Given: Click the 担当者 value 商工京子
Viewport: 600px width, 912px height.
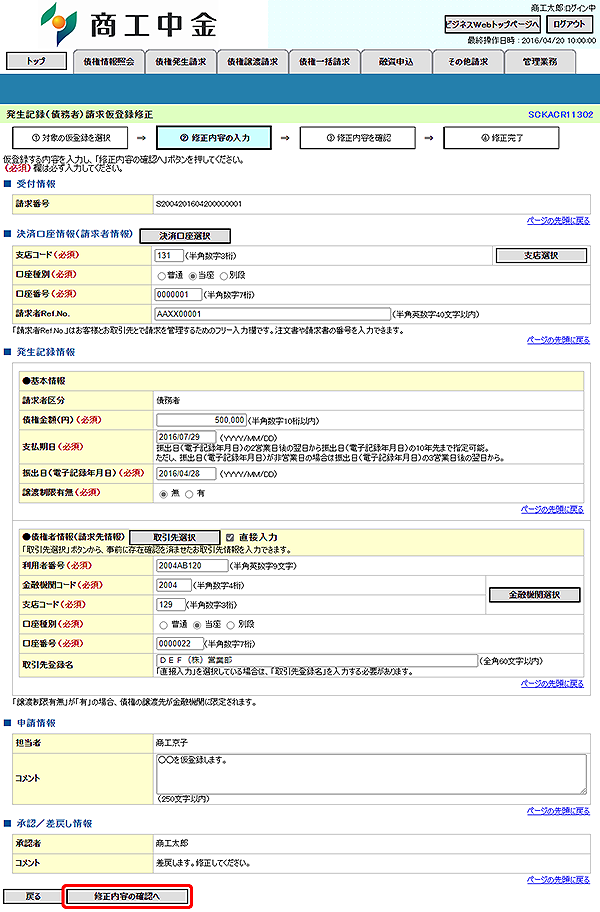Looking at the screenshot, I should tap(172, 743).
